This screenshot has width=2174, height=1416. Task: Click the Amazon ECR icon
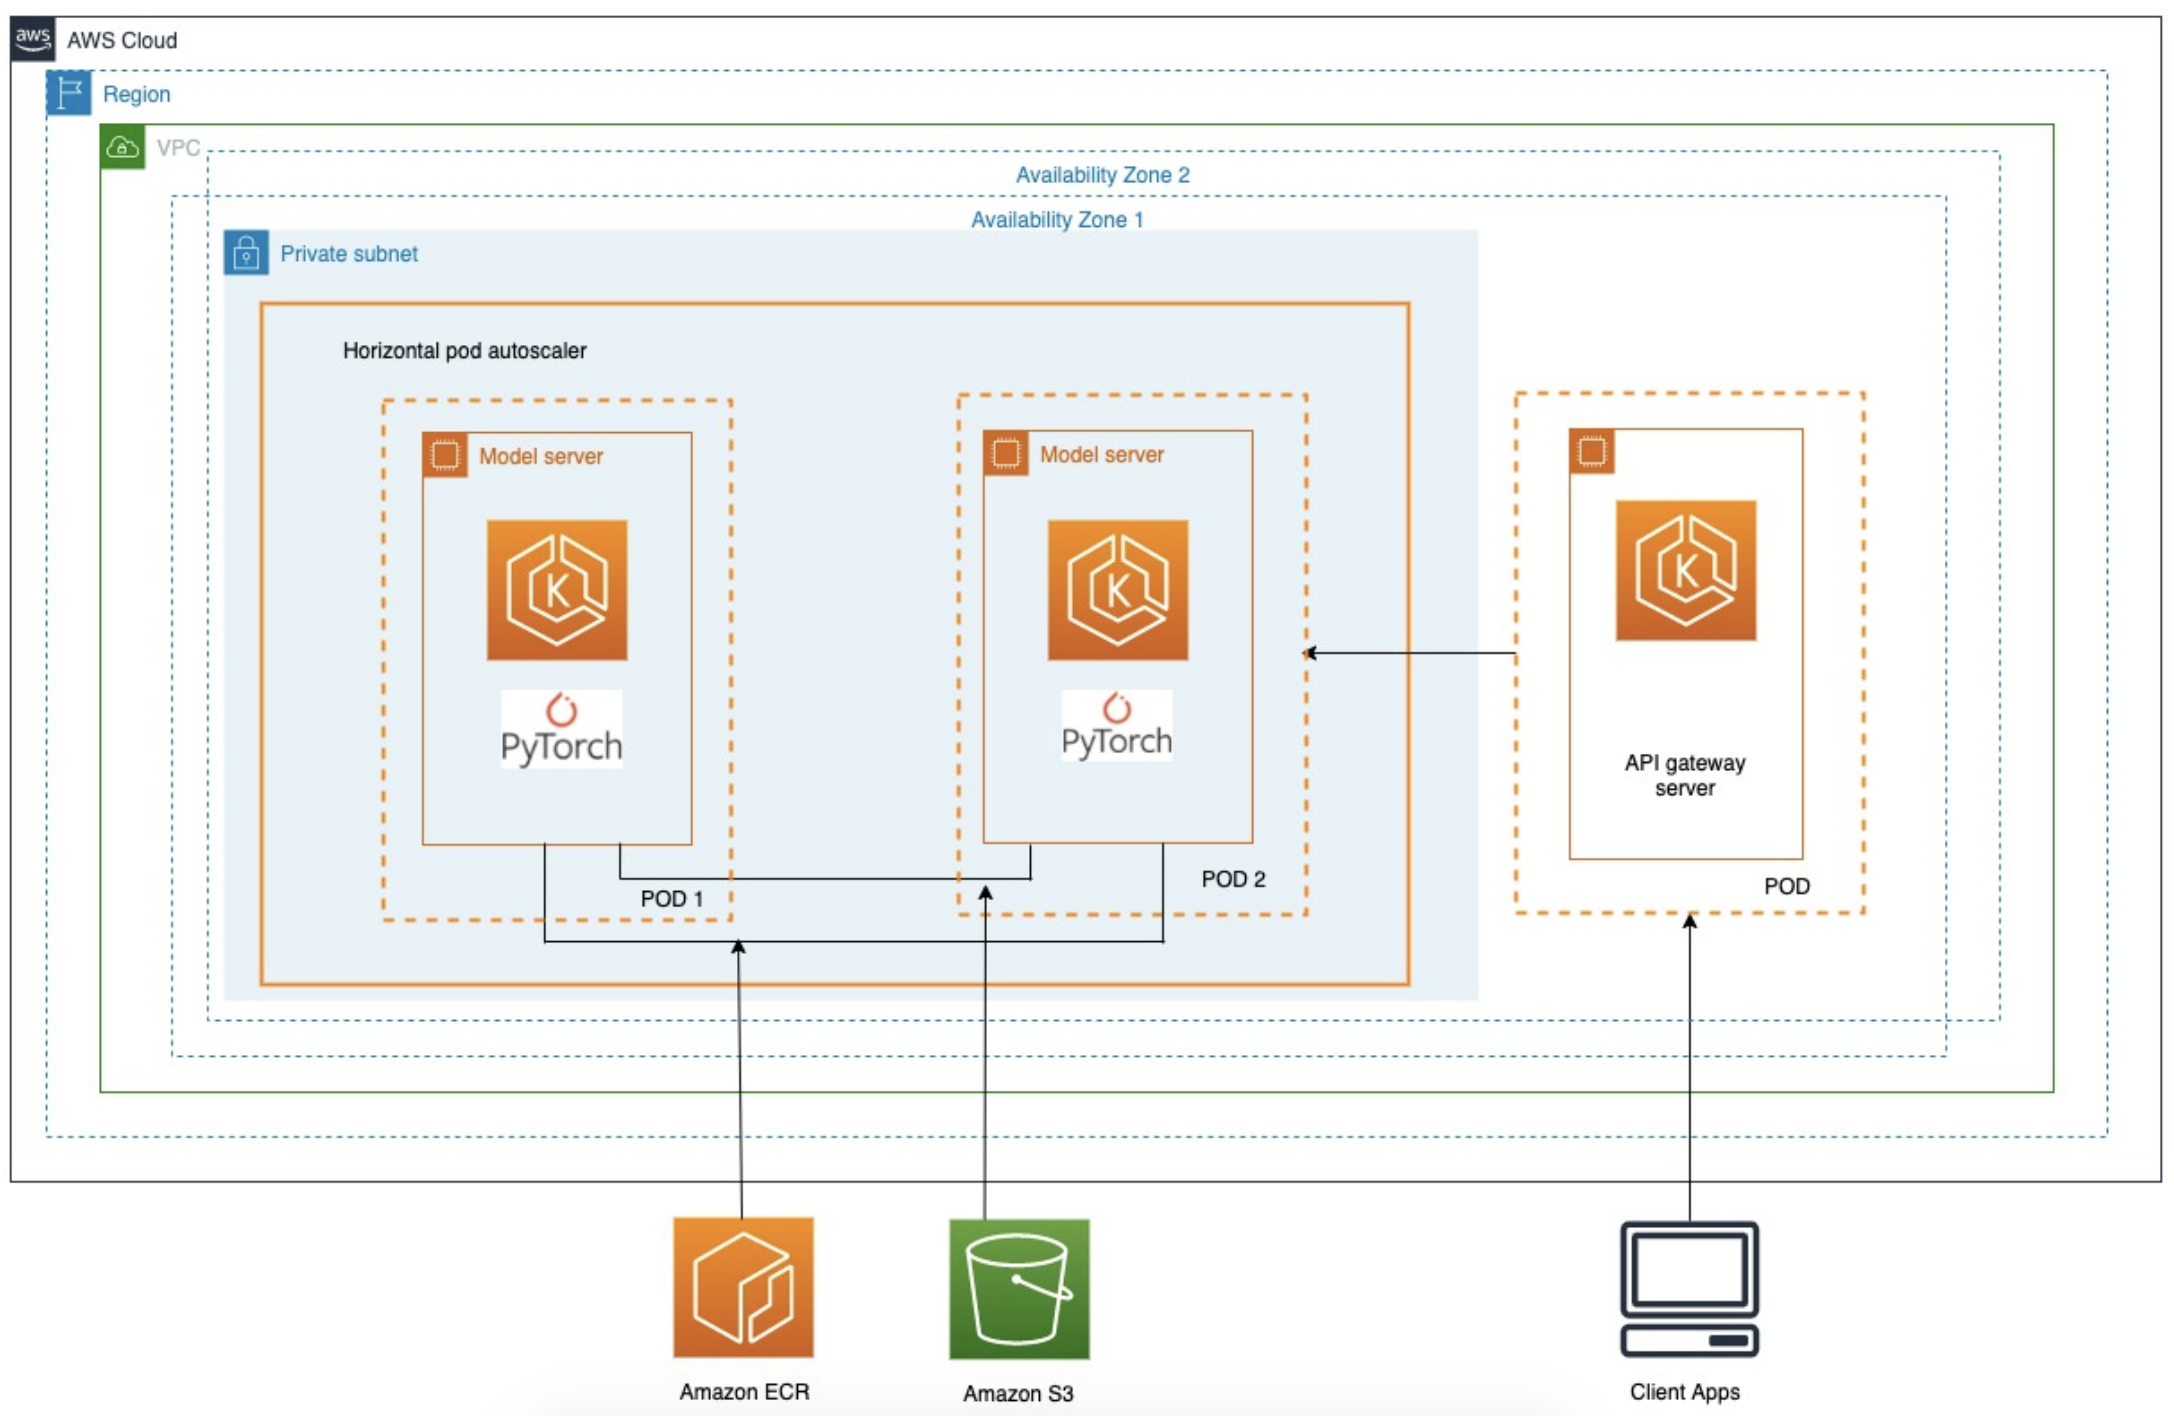click(x=743, y=1287)
